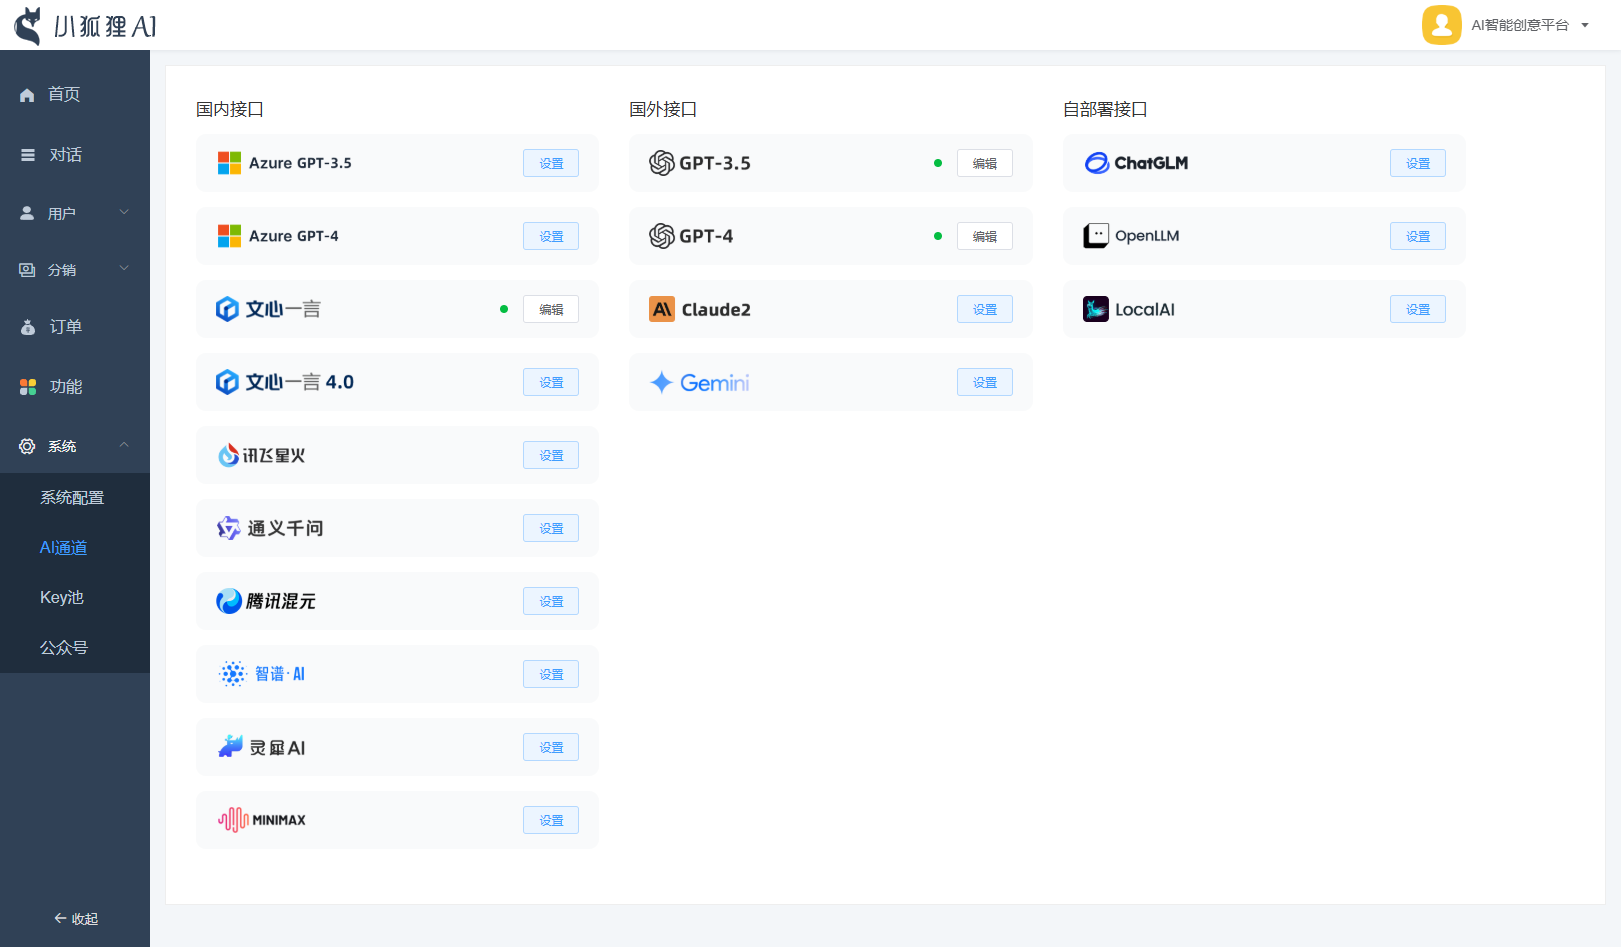Viewport: 1621px width, 947px height.
Task: Click the LocalAI logo icon
Action: [1096, 309]
